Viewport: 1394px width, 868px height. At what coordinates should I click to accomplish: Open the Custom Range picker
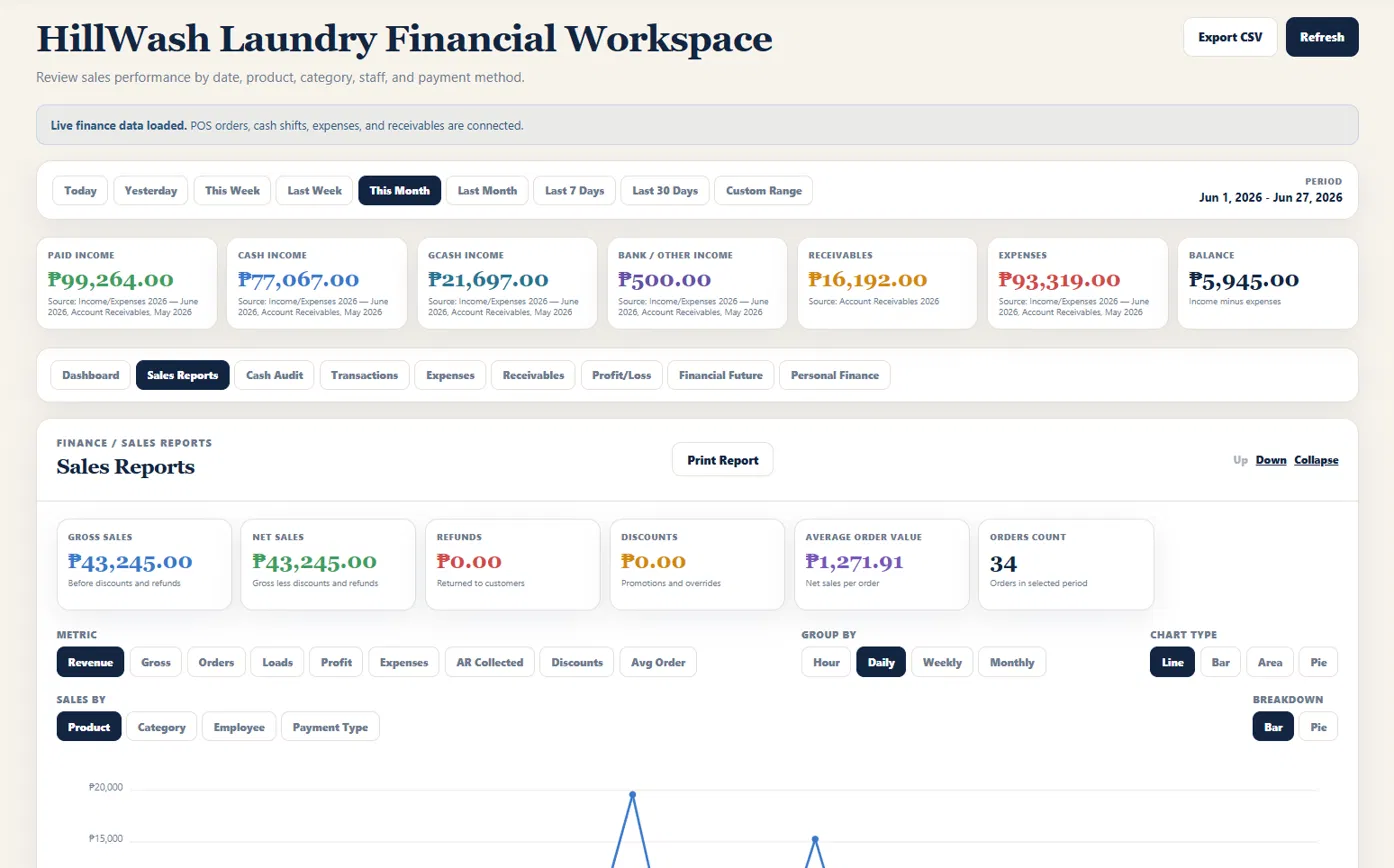point(764,190)
